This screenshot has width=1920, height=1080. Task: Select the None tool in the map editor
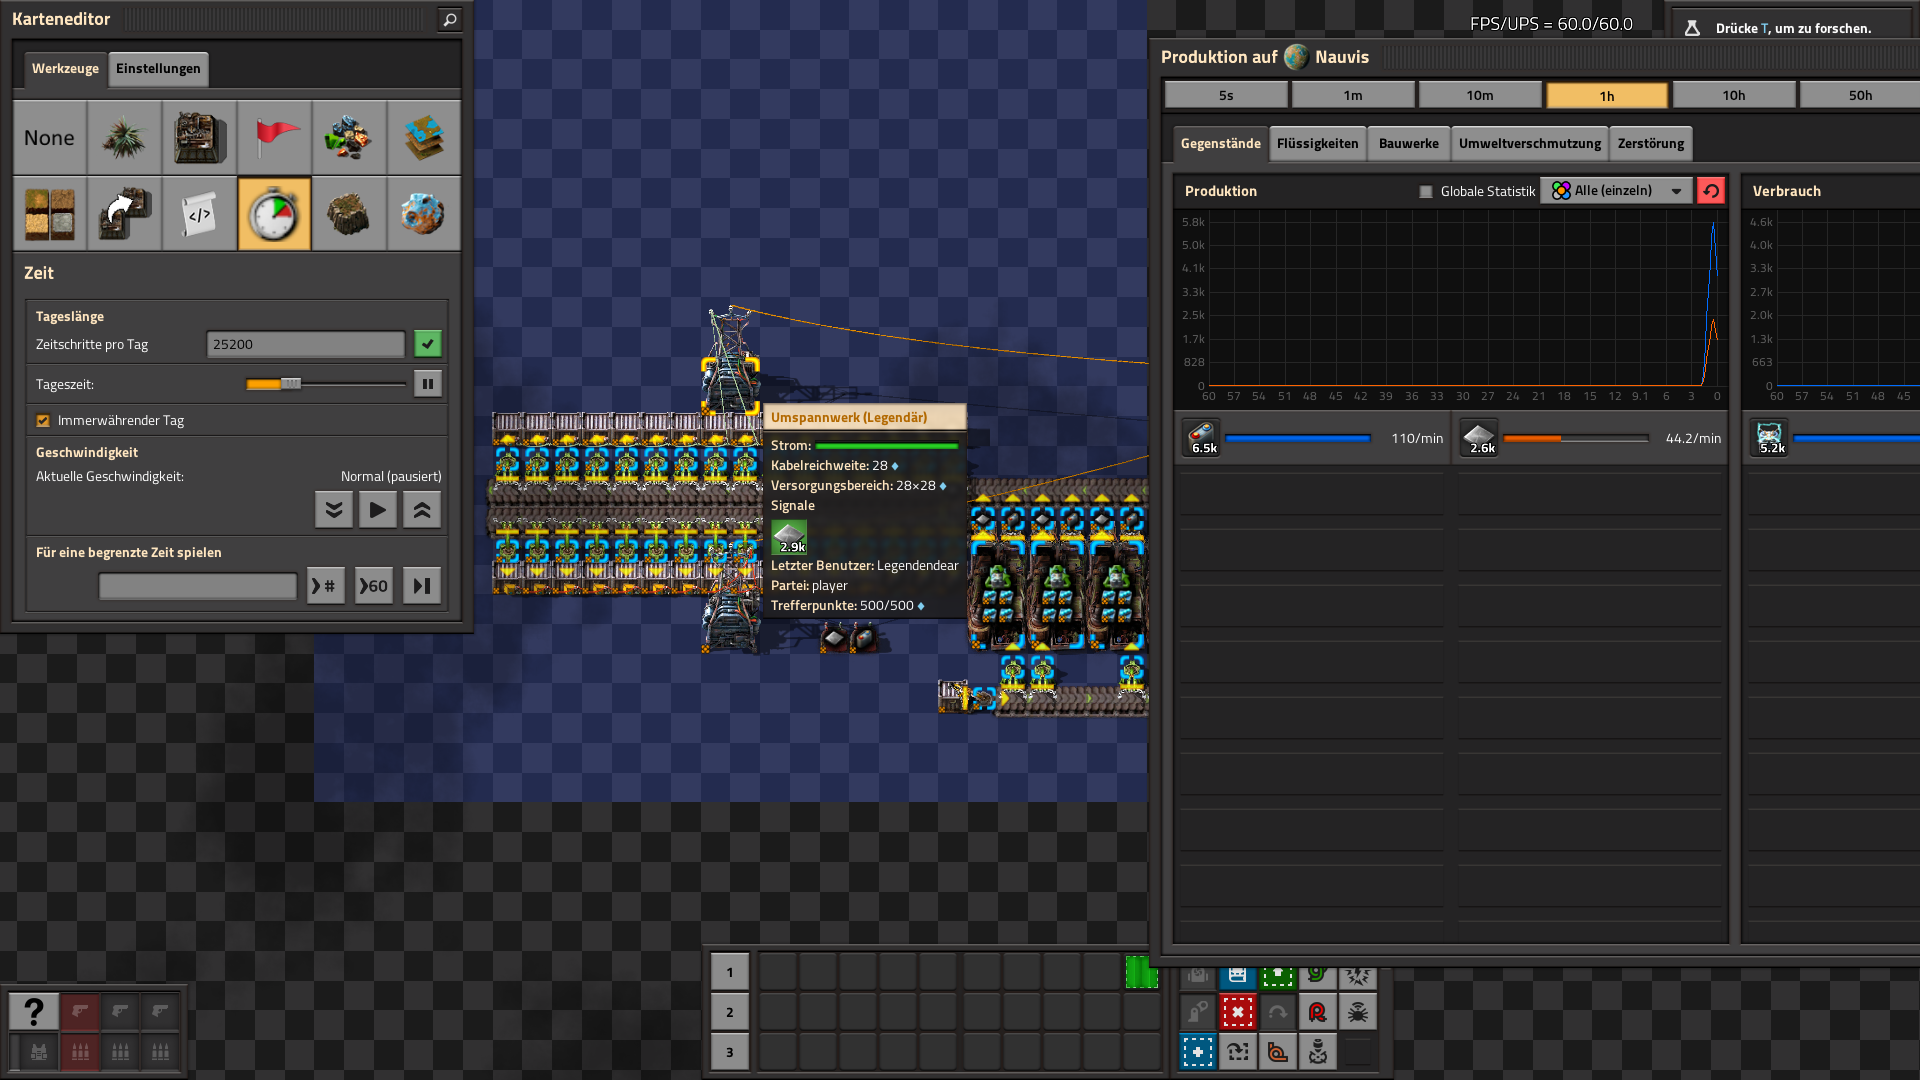pyautogui.click(x=49, y=138)
